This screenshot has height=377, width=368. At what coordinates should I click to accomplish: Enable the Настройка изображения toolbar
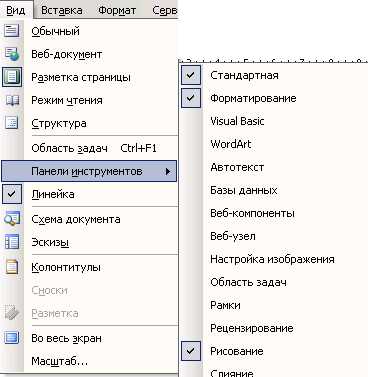coord(273,259)
